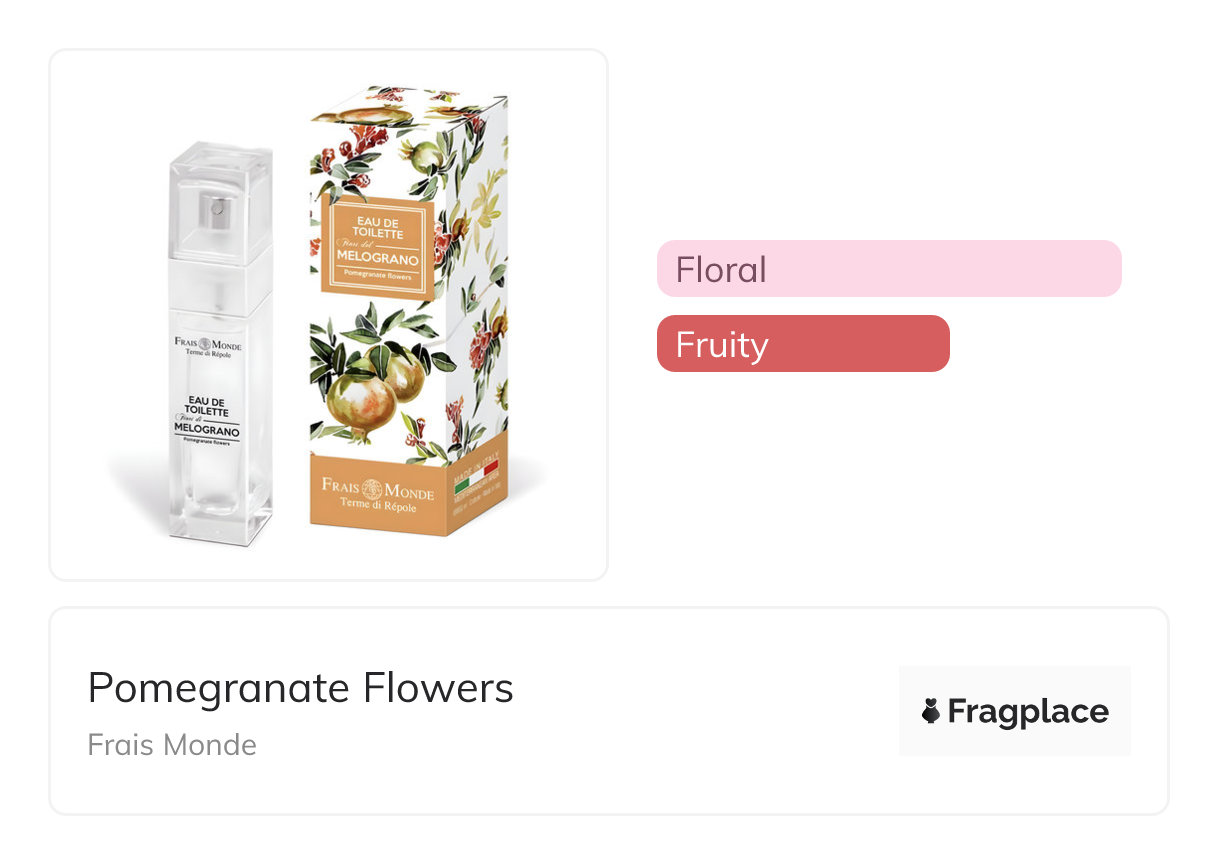Click the Frais Monde emblem on box base
This screenshot has height=864, width=1218.
[372, 489]
